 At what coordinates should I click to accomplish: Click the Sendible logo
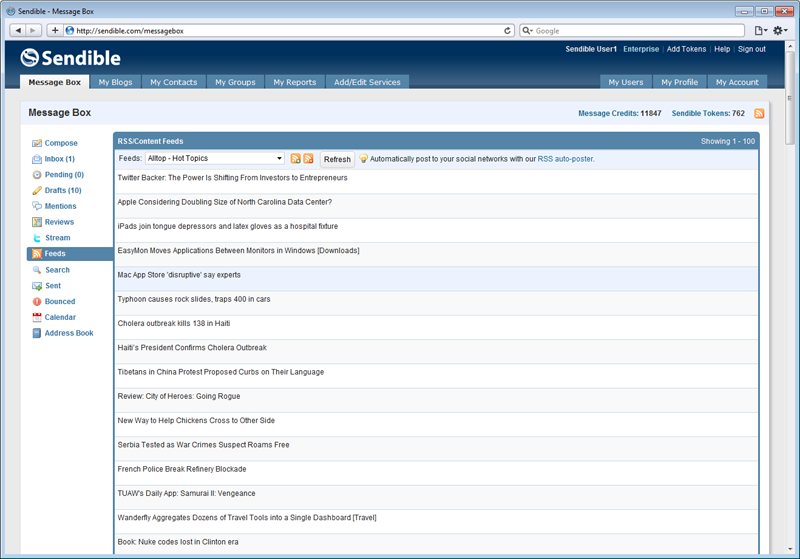(70, 58)
